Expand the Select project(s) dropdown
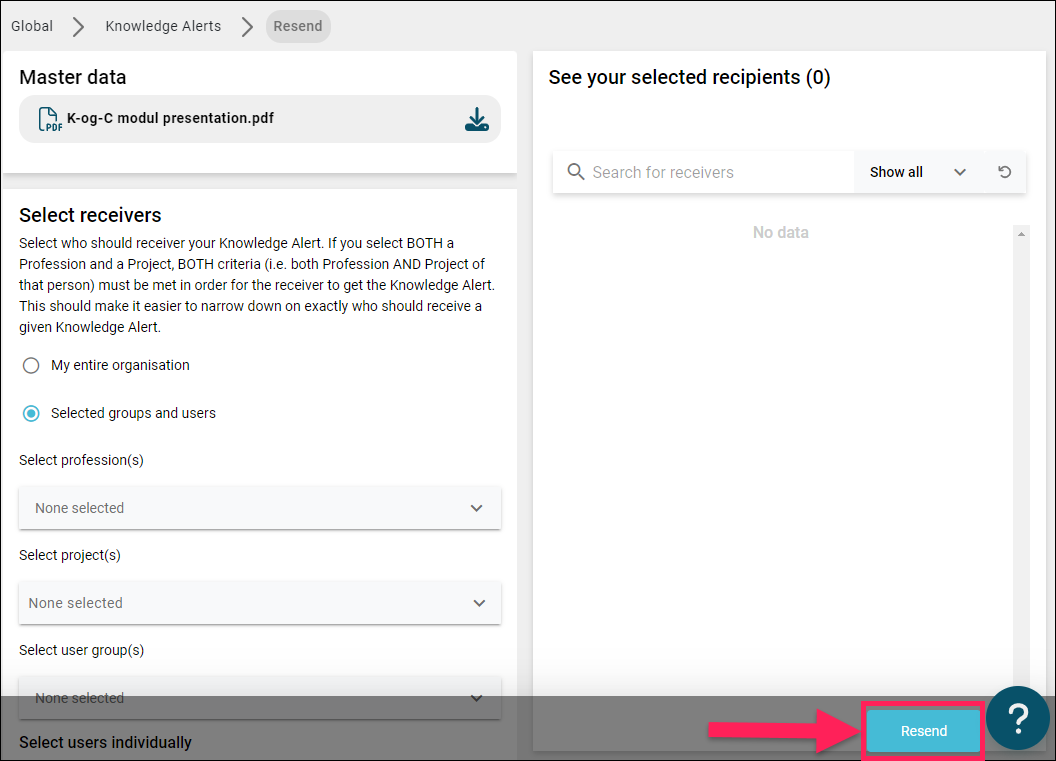1056x761 pixels. pos(259,603)
